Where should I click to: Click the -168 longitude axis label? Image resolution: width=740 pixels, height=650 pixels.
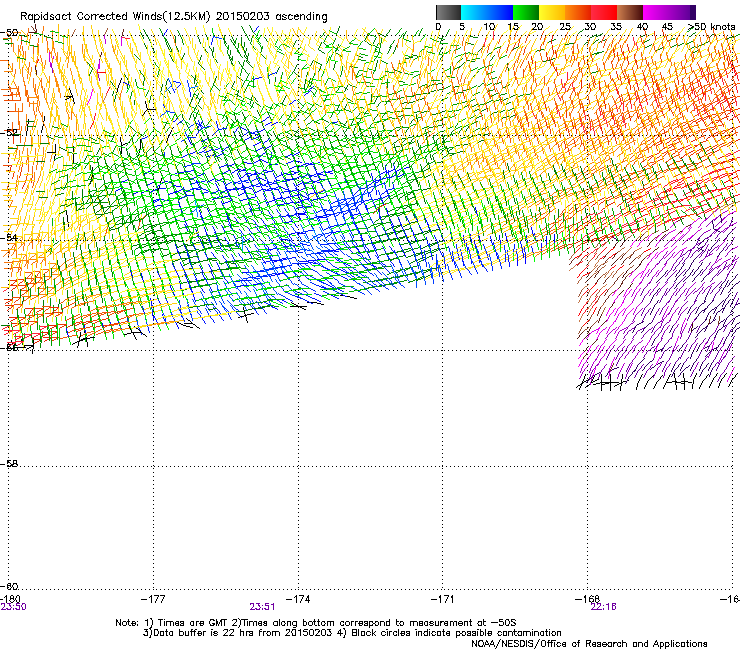[588, 599]
